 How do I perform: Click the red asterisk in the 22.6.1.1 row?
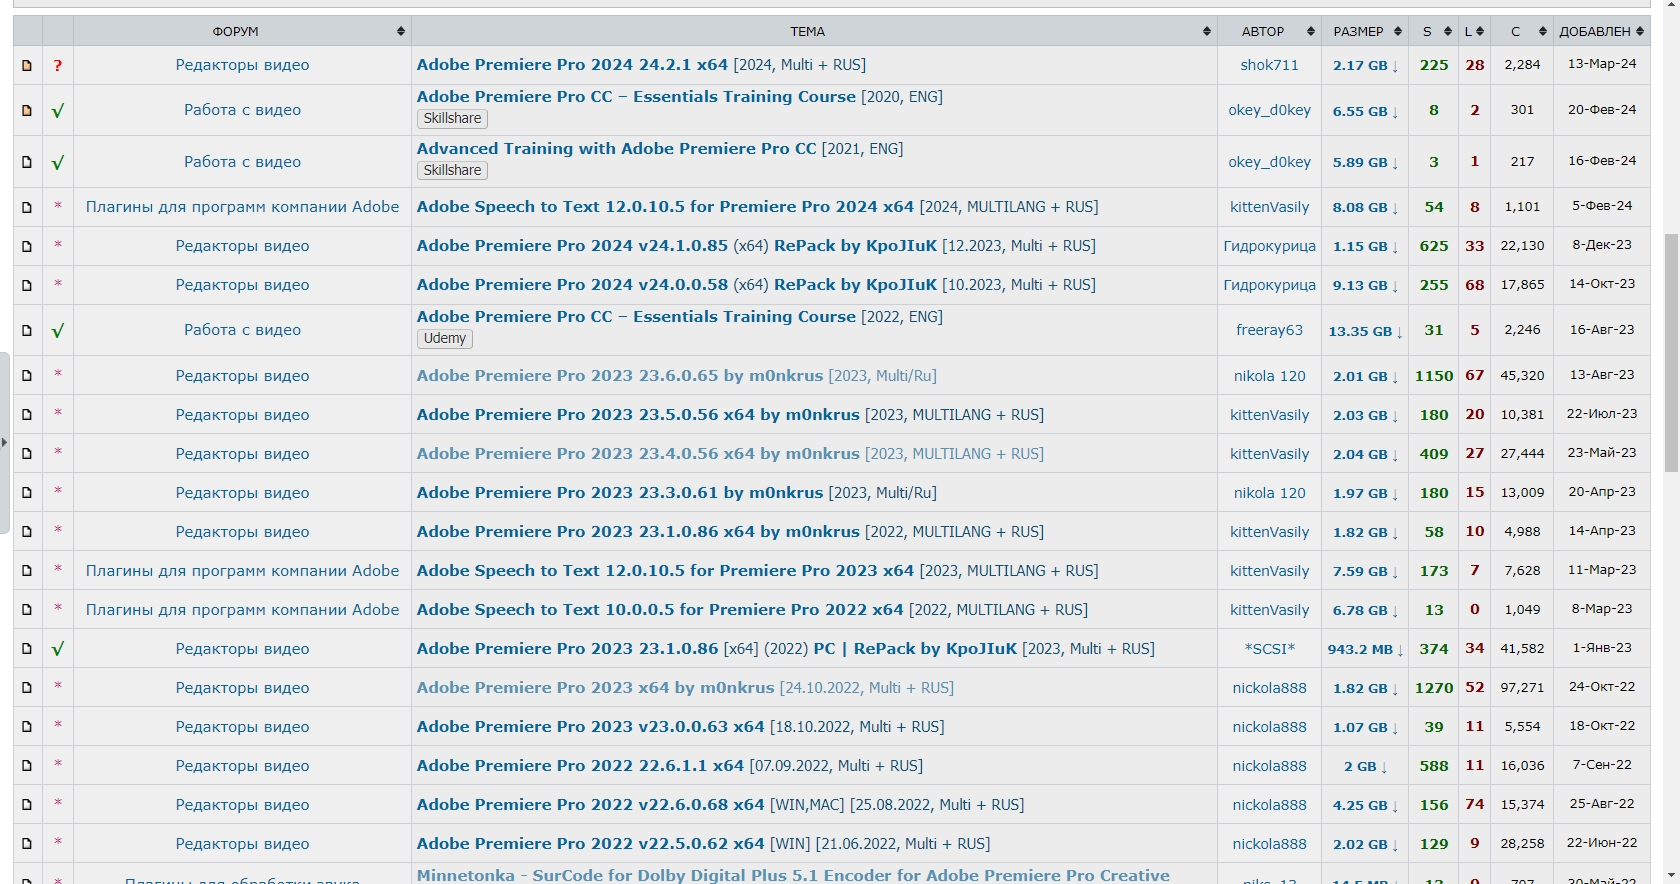point(58,764)
